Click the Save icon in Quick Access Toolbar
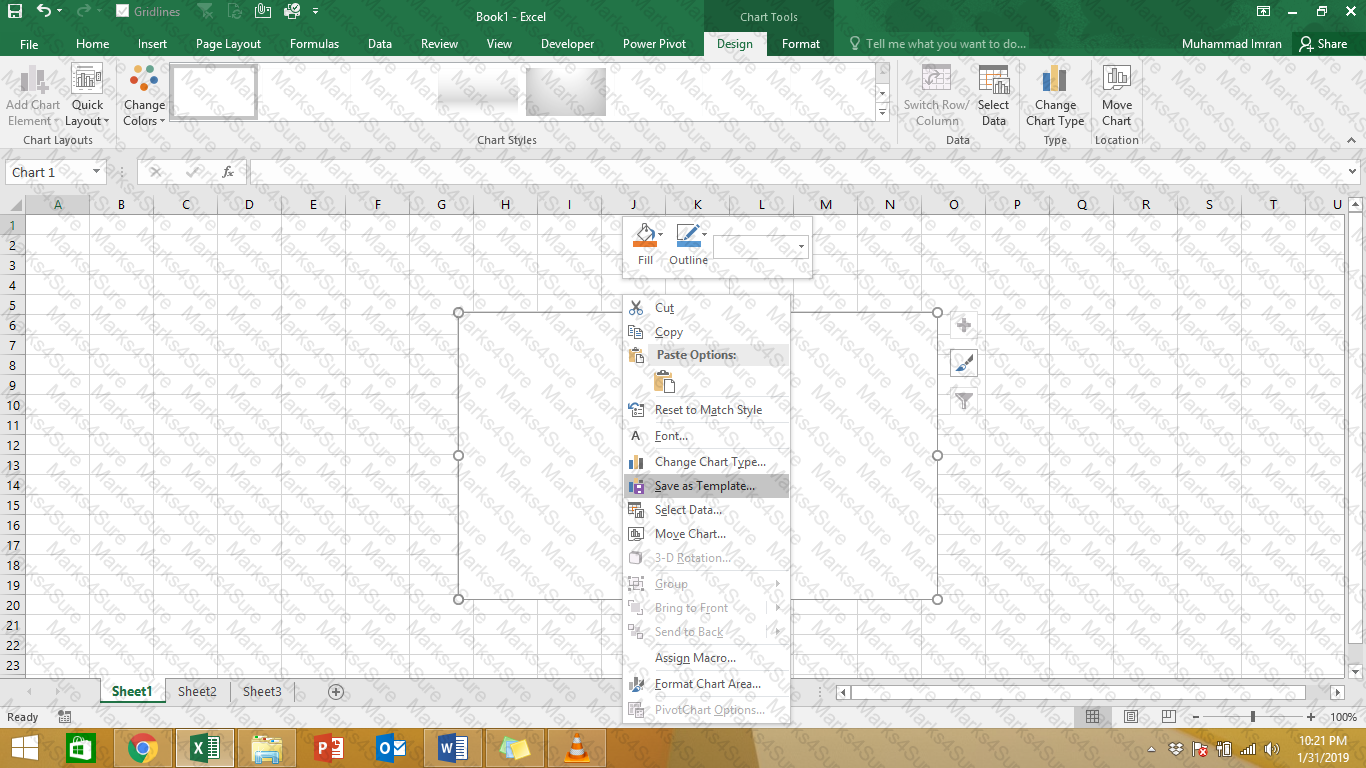 coord(15,11)
